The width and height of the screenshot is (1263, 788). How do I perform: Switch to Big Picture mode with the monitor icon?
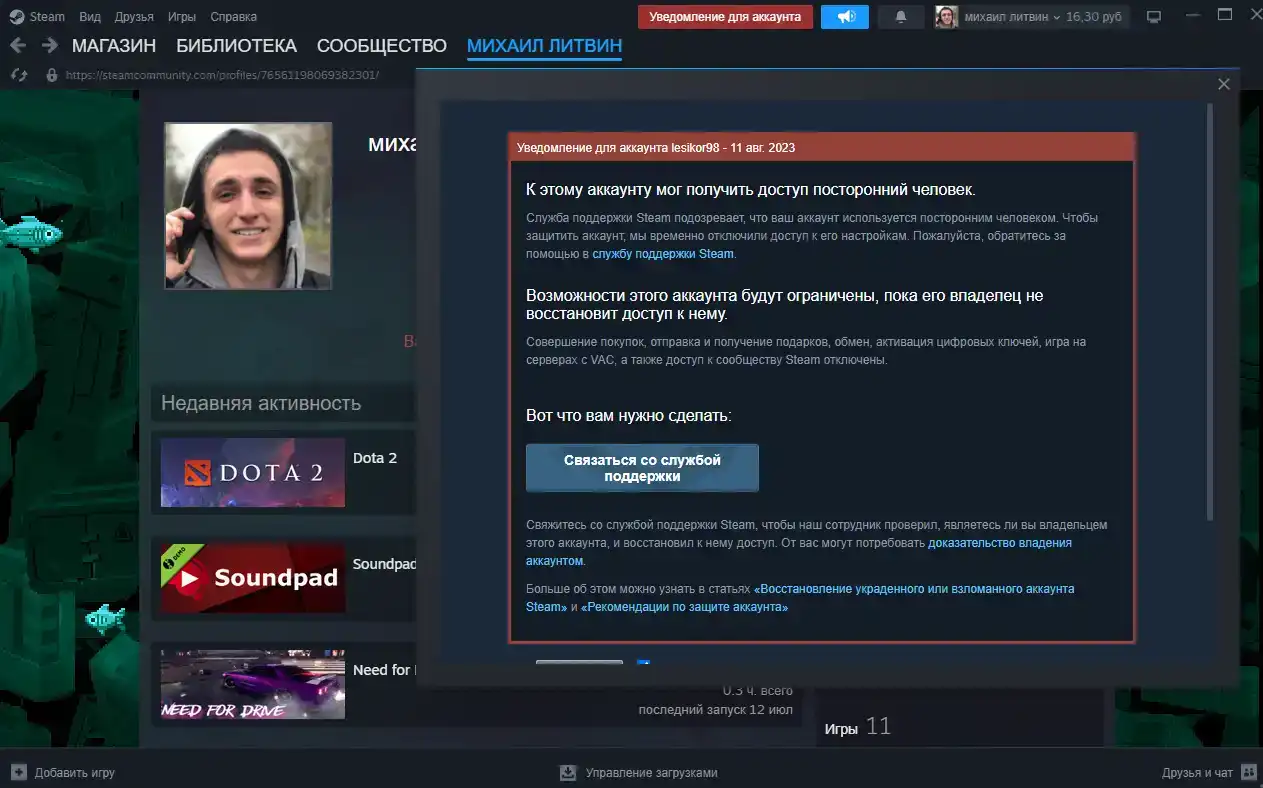[1154, 17]
